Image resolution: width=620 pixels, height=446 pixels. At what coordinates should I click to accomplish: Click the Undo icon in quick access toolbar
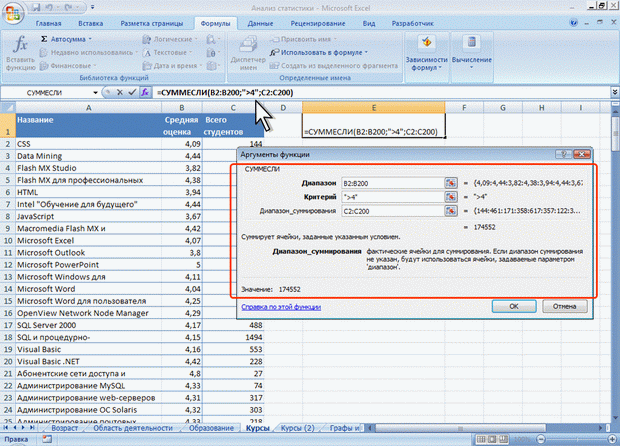[51, 7]
